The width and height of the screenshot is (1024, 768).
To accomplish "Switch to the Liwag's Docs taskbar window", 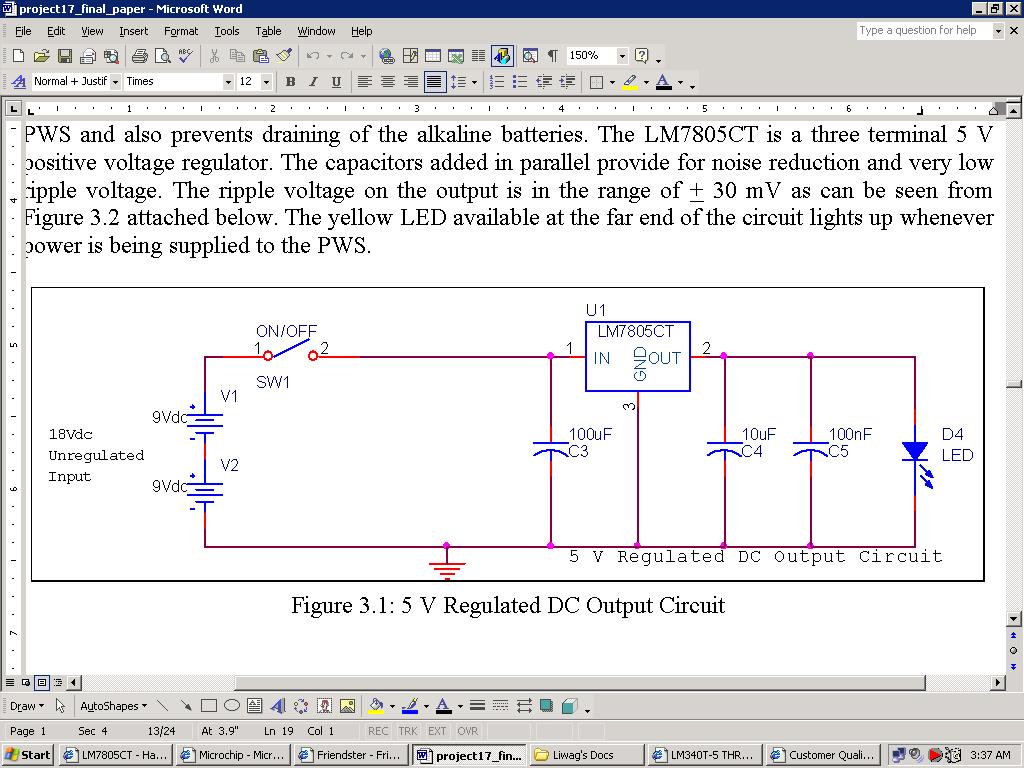I will pyautogui.click(x=586, y=755).
